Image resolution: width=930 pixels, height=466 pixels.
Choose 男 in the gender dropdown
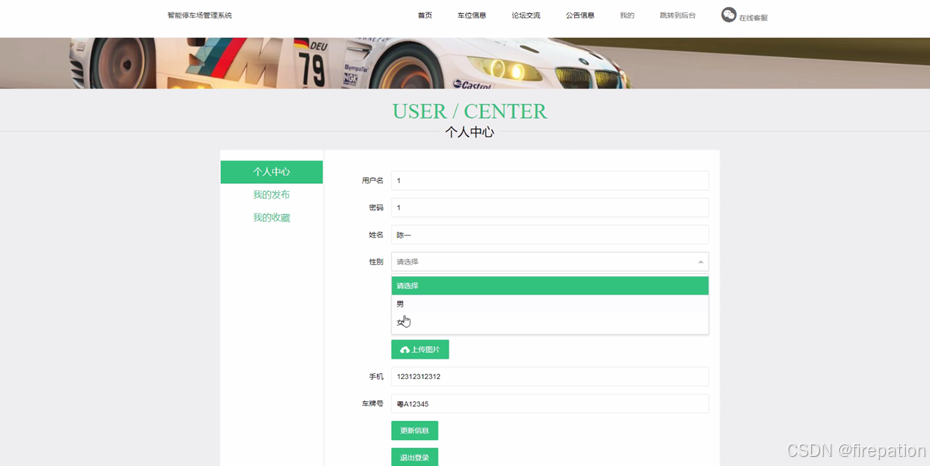pos(550,304)
